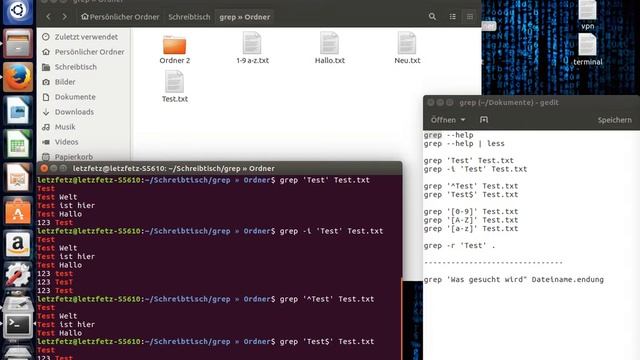This screenshot has height=360, width=640.
Task: Navigate to Persönlicher Ordner breadcrumb
Action: pyautogui.click(x=120, y=17)
